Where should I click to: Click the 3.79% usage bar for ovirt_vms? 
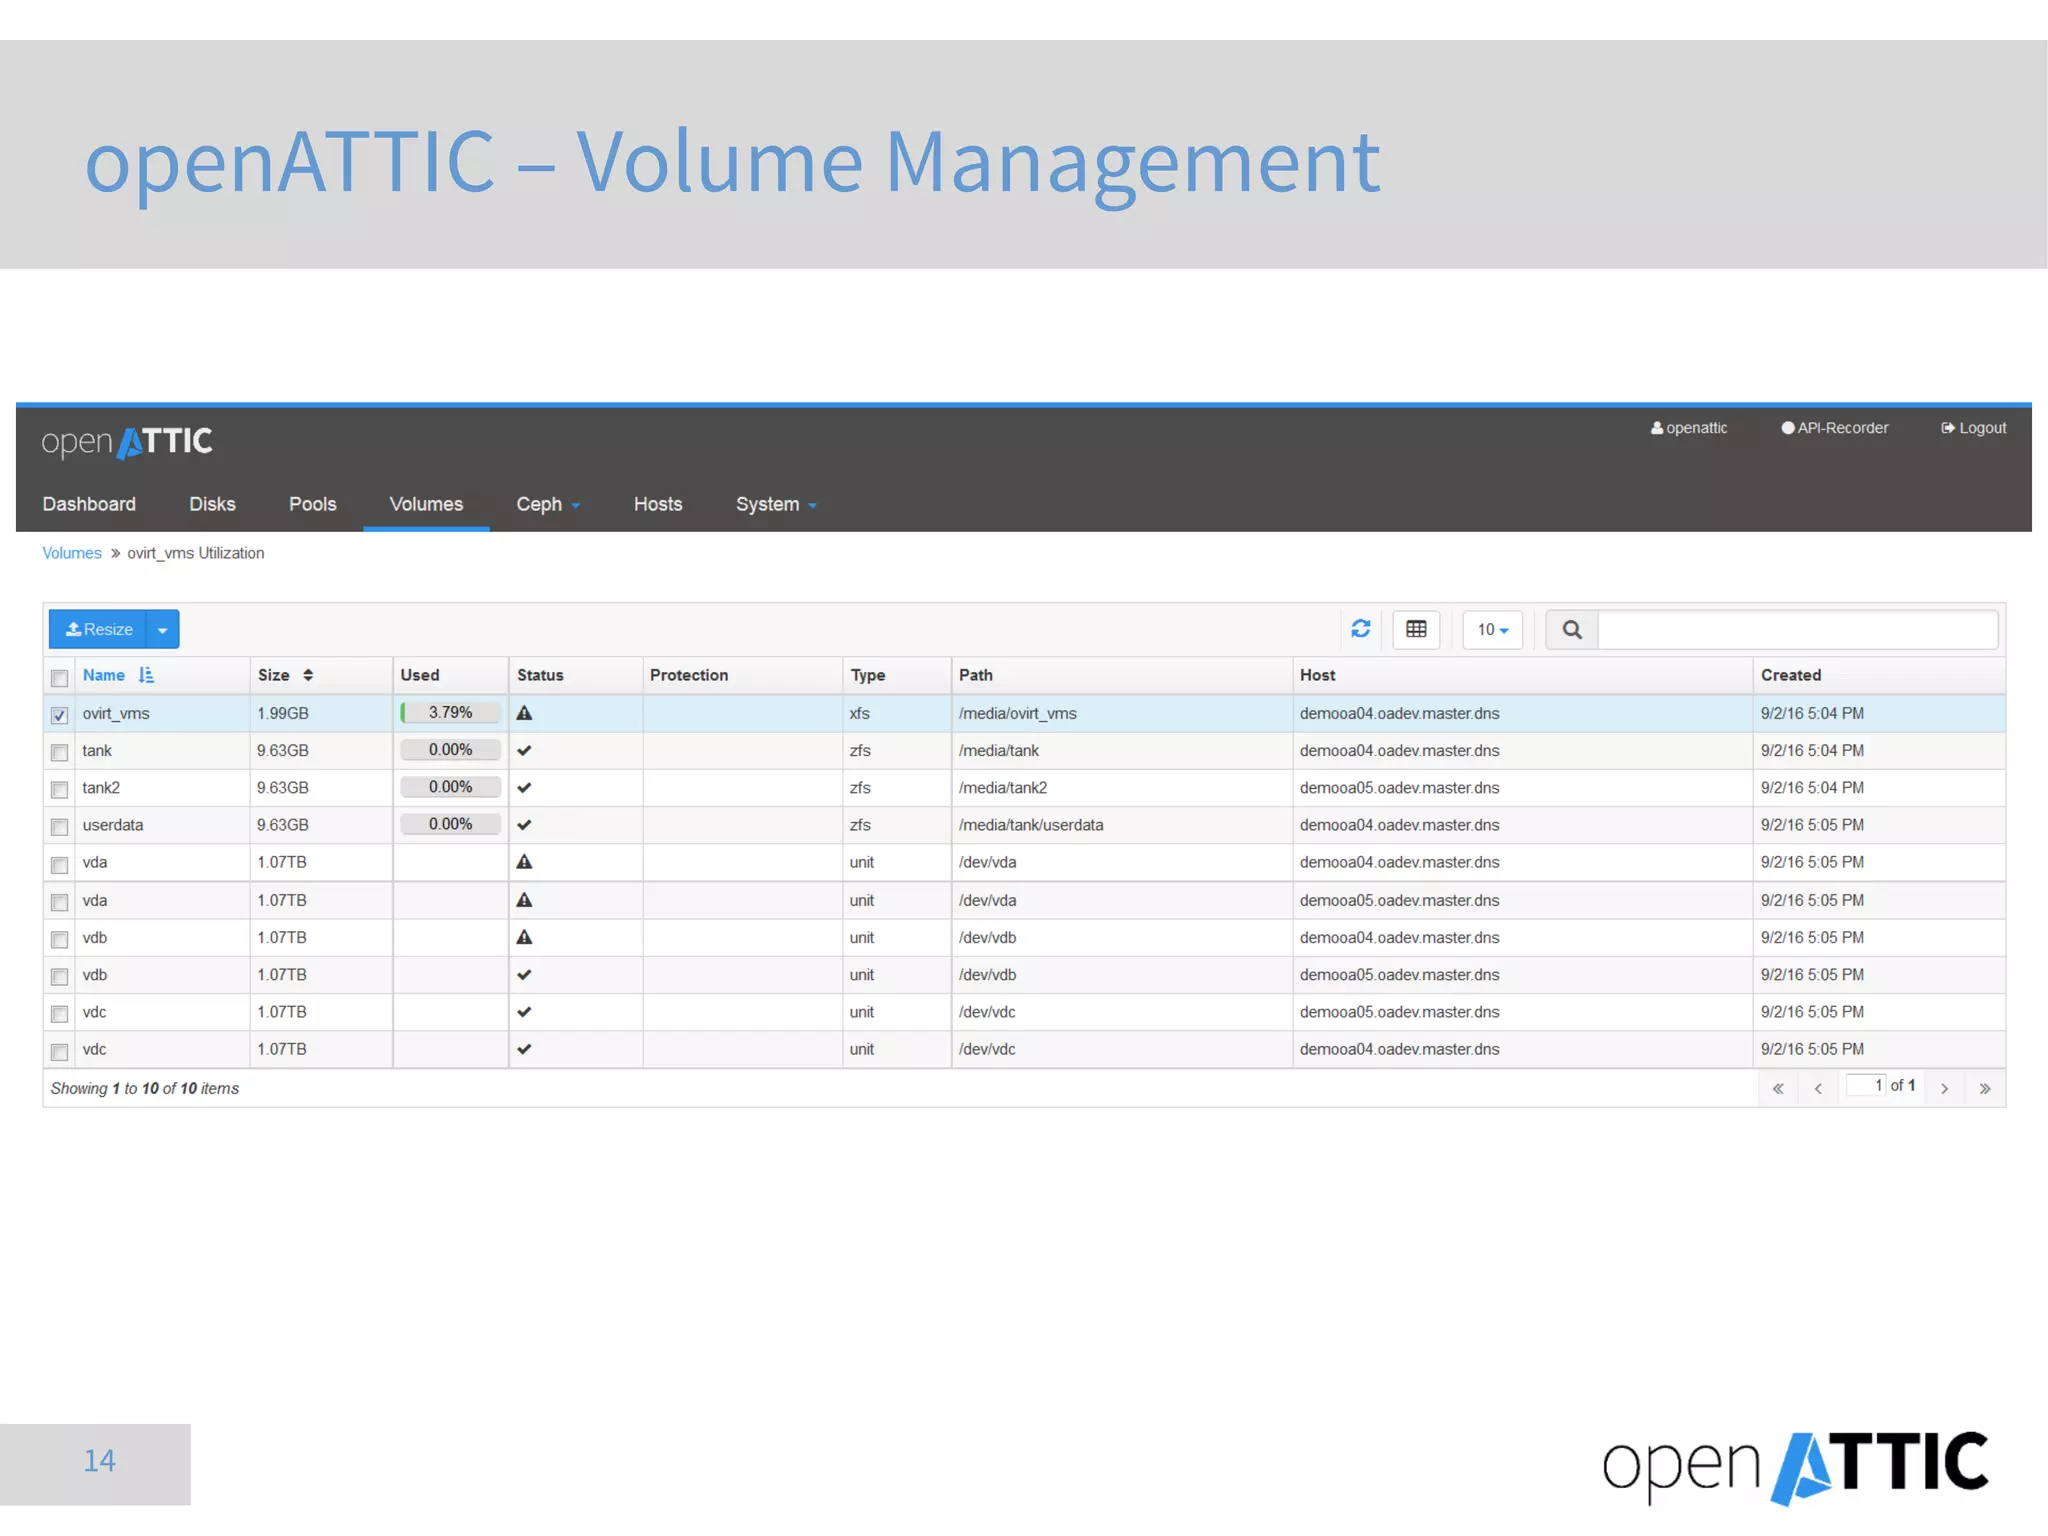pyautogui.click(x=450, y=713)
